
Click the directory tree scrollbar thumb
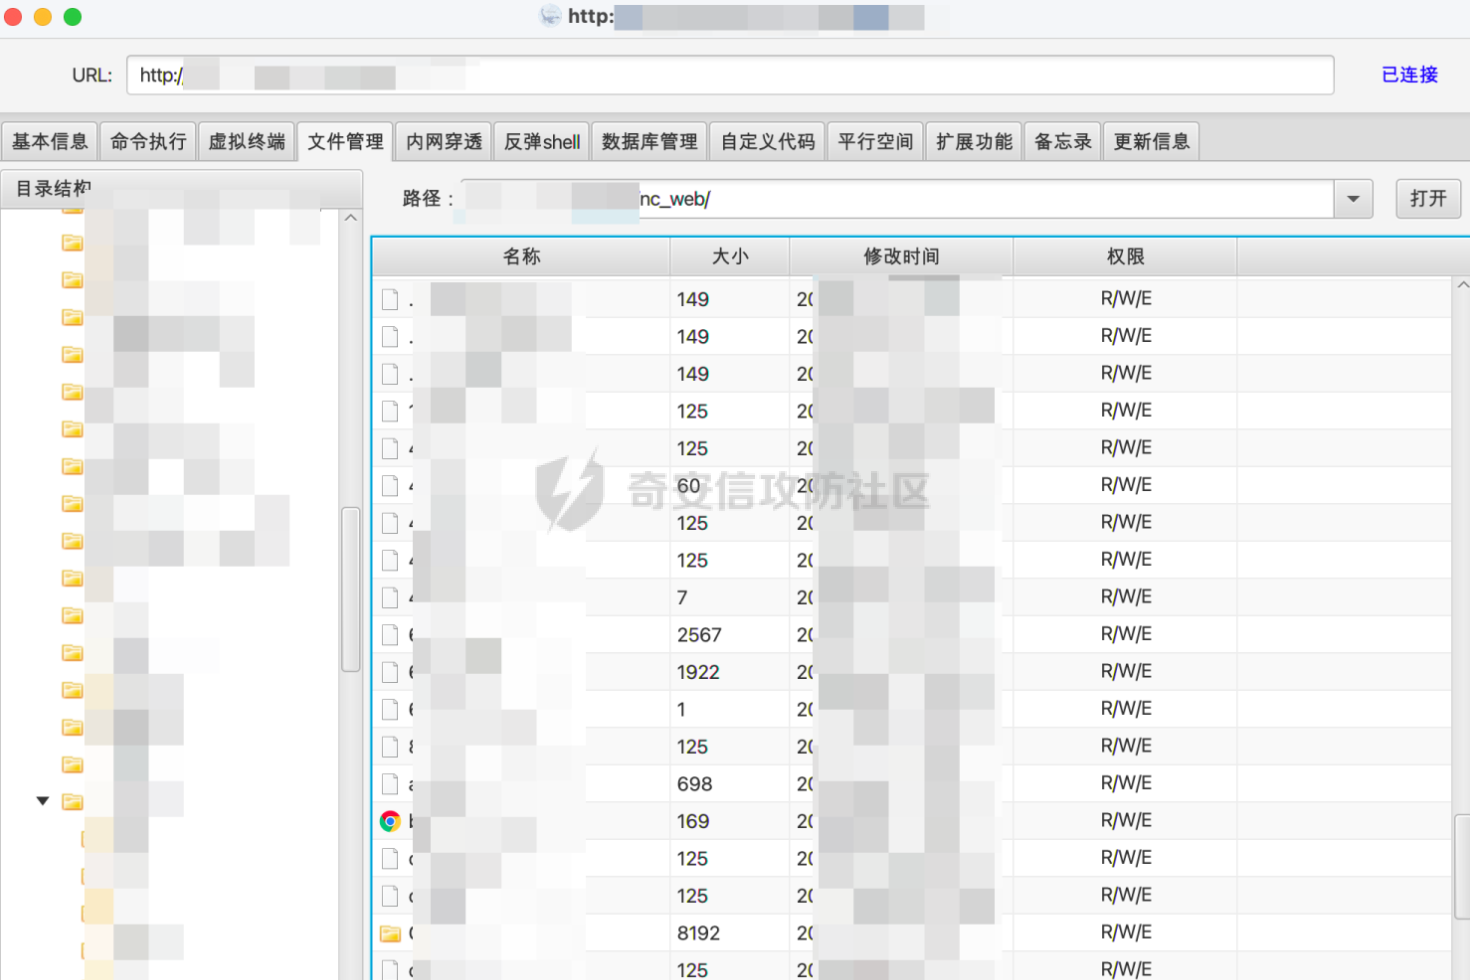[x=351, y=589]
